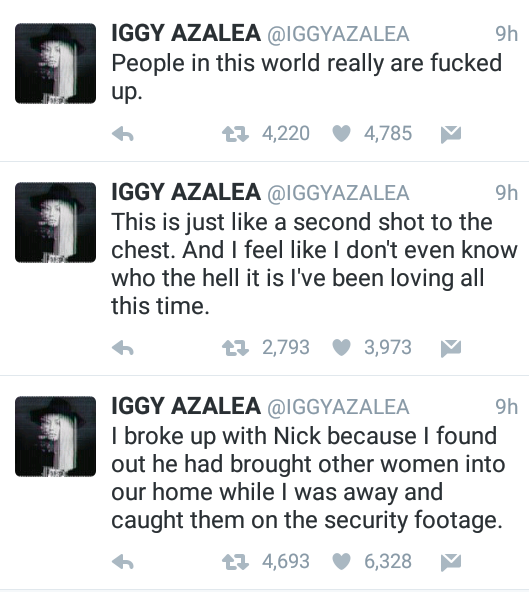
Task: Open the 9h timestamp on the second tweet
Action: pos(506,193)
